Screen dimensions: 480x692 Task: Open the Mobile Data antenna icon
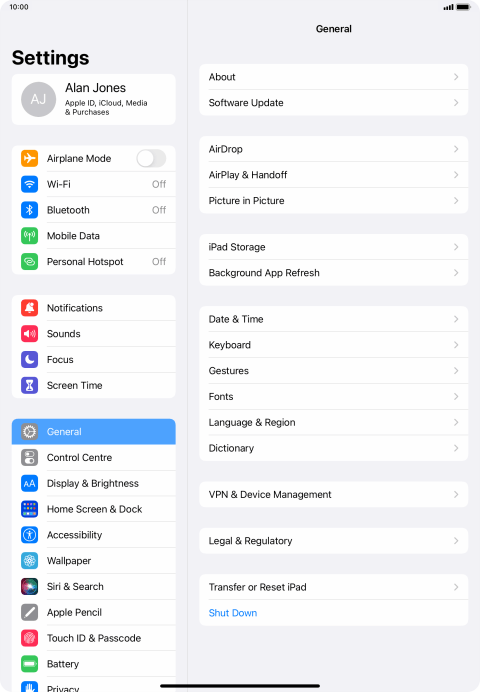[30, 236]
